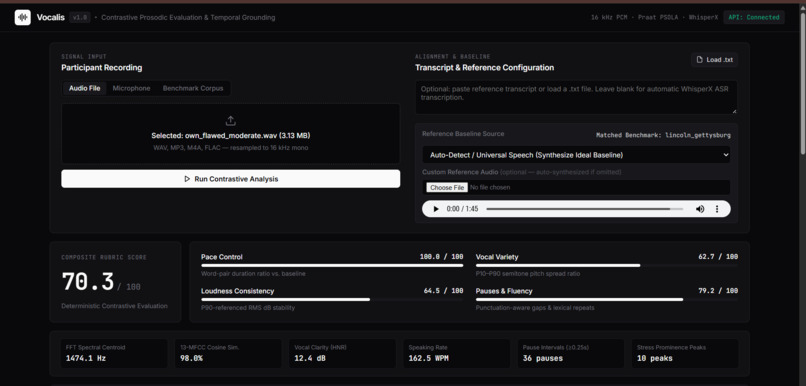Click the Loudness Consistency label

[x=237, y=291]
